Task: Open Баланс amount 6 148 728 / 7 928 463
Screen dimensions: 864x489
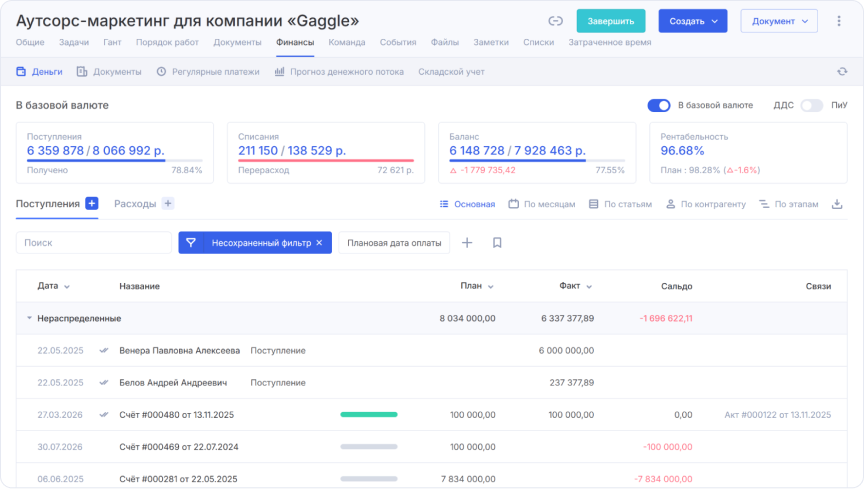Action: (517, 151)
